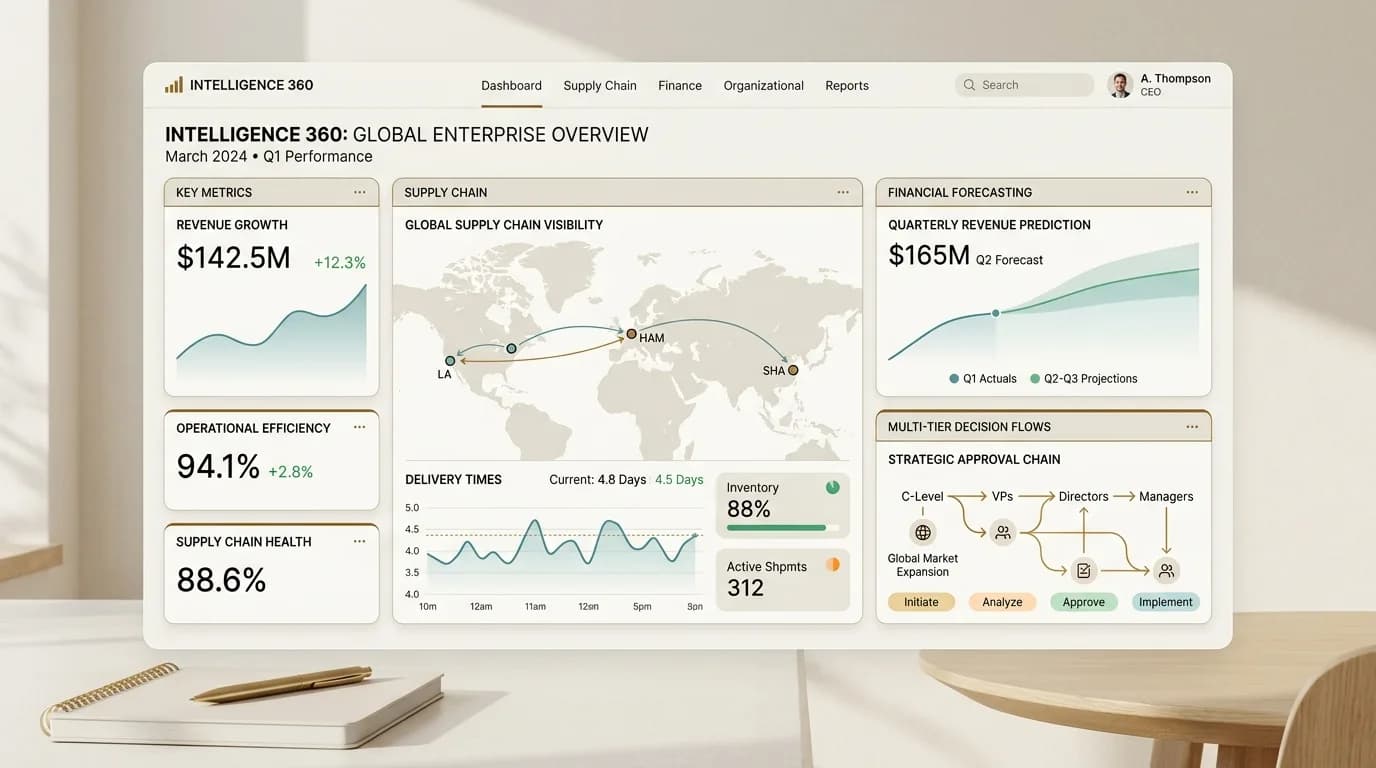Select the unlabeled central US map node
Screen dimensions: 1376x768
point(512,348)
